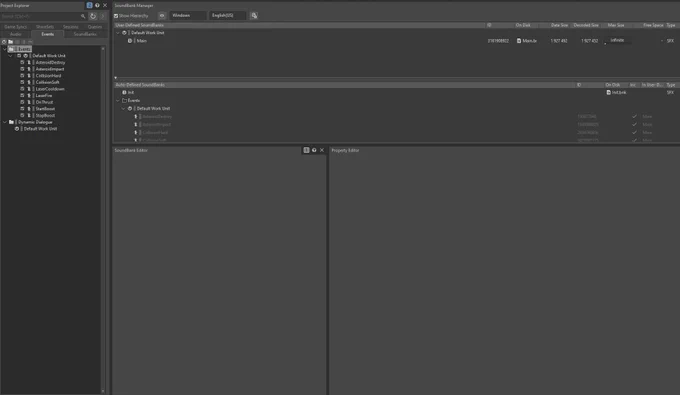Screen dimensions: 680x395
Task: Toggle the Inc. checkmark for AsteroidImpact
Action: (x=634, y=124)
